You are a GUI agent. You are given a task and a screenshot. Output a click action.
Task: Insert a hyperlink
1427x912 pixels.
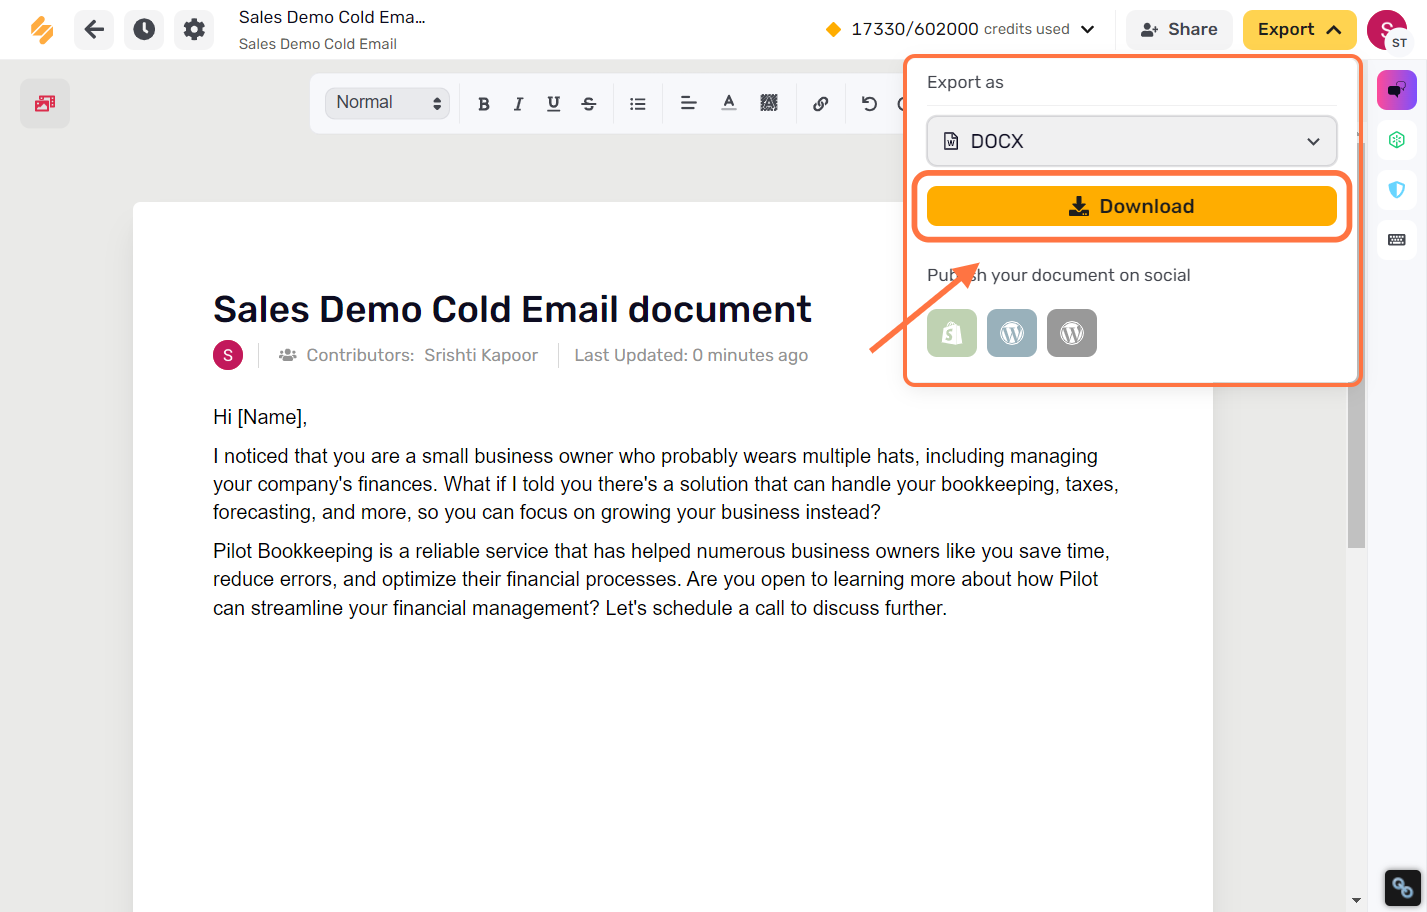[820, 104]
